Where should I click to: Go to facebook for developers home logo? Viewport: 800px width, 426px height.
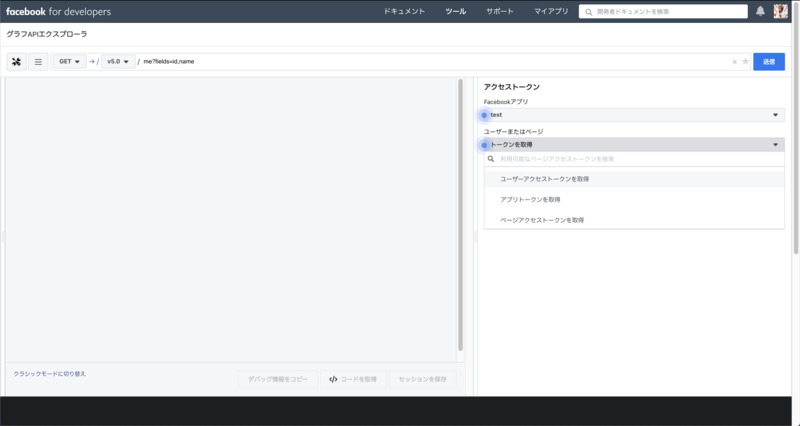tap(58, 11)
